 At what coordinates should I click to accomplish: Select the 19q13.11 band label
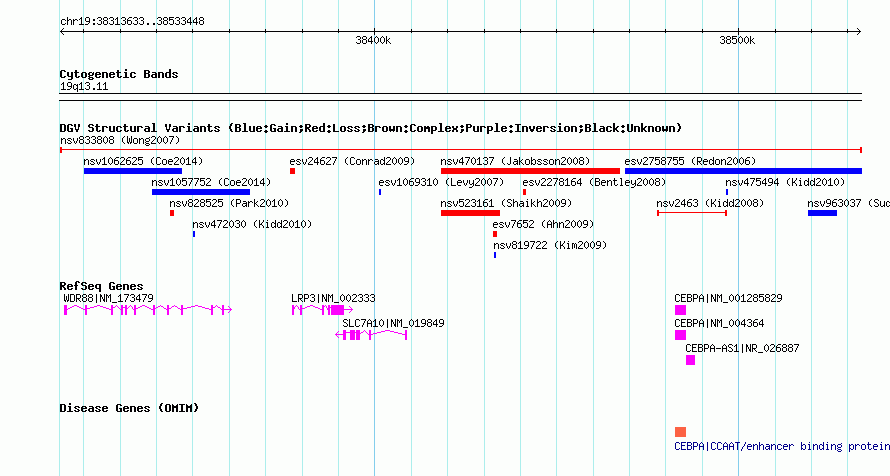coord(83,86)
